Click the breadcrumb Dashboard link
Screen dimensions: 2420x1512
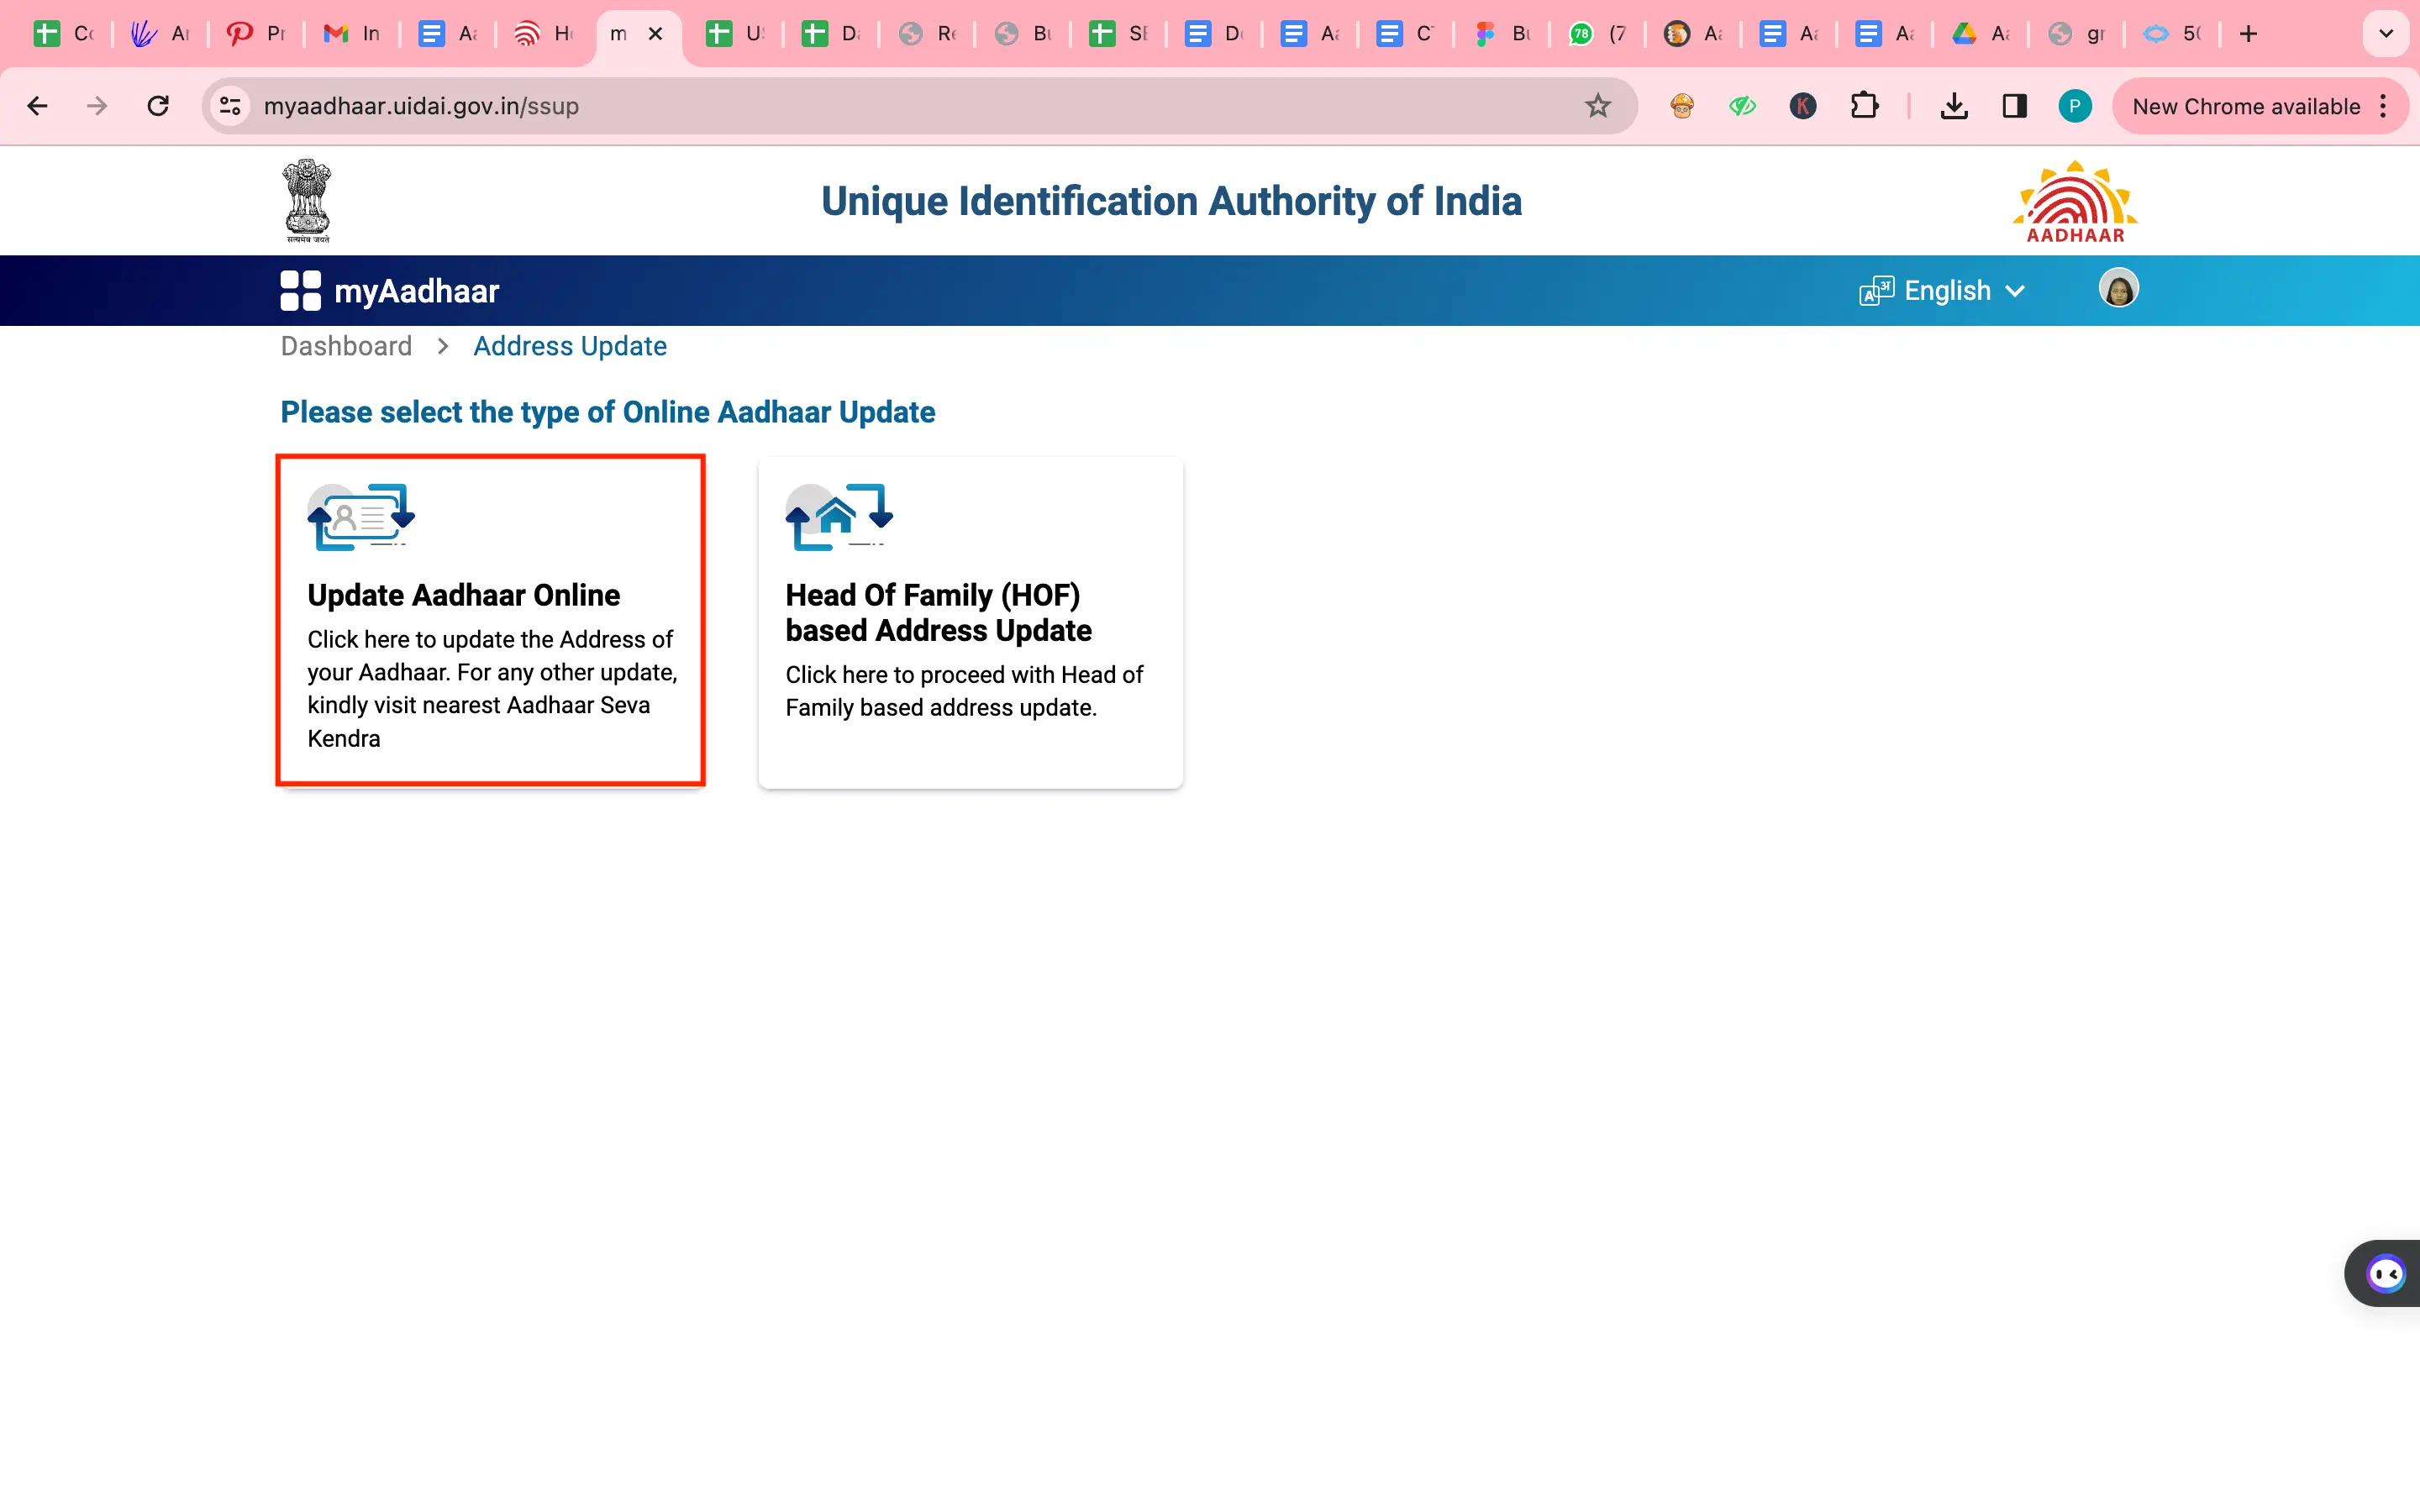345,345
